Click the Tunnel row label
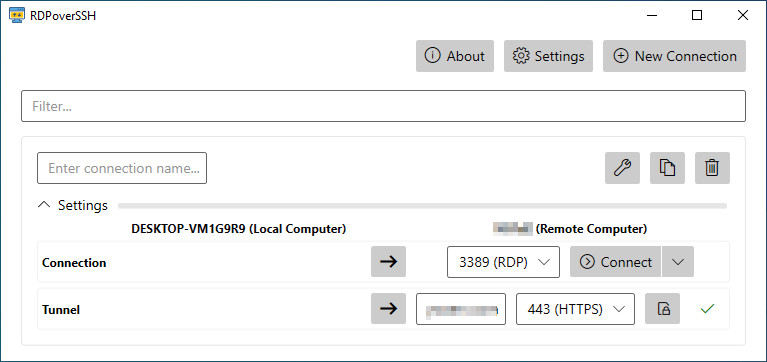 (x=61, y=310)
